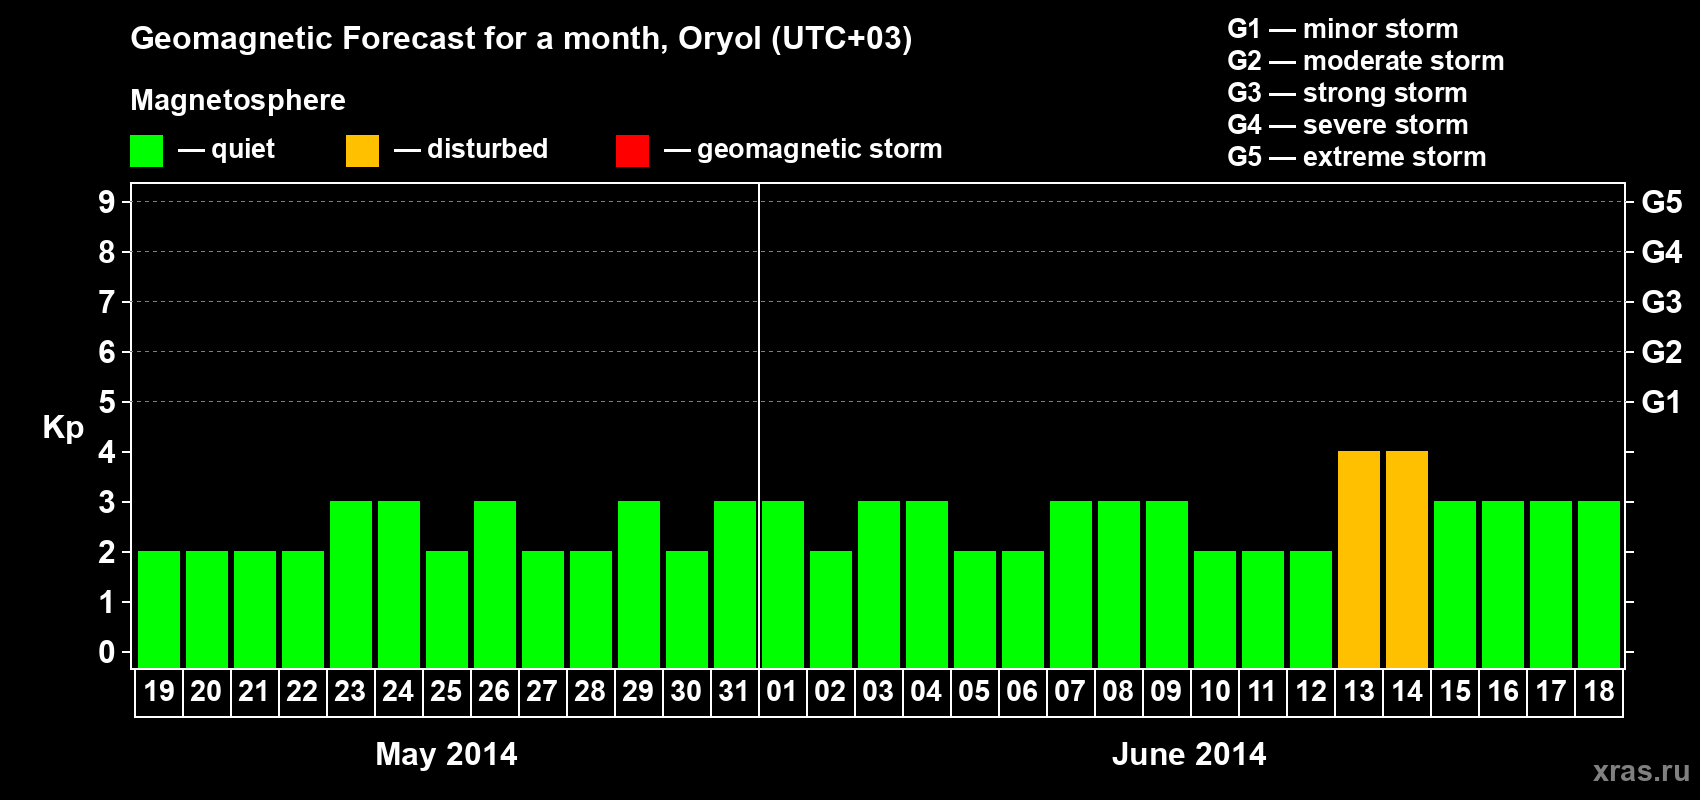Click the date label 05
Screen dimensions: 1700x800
(x=974, y=691)
